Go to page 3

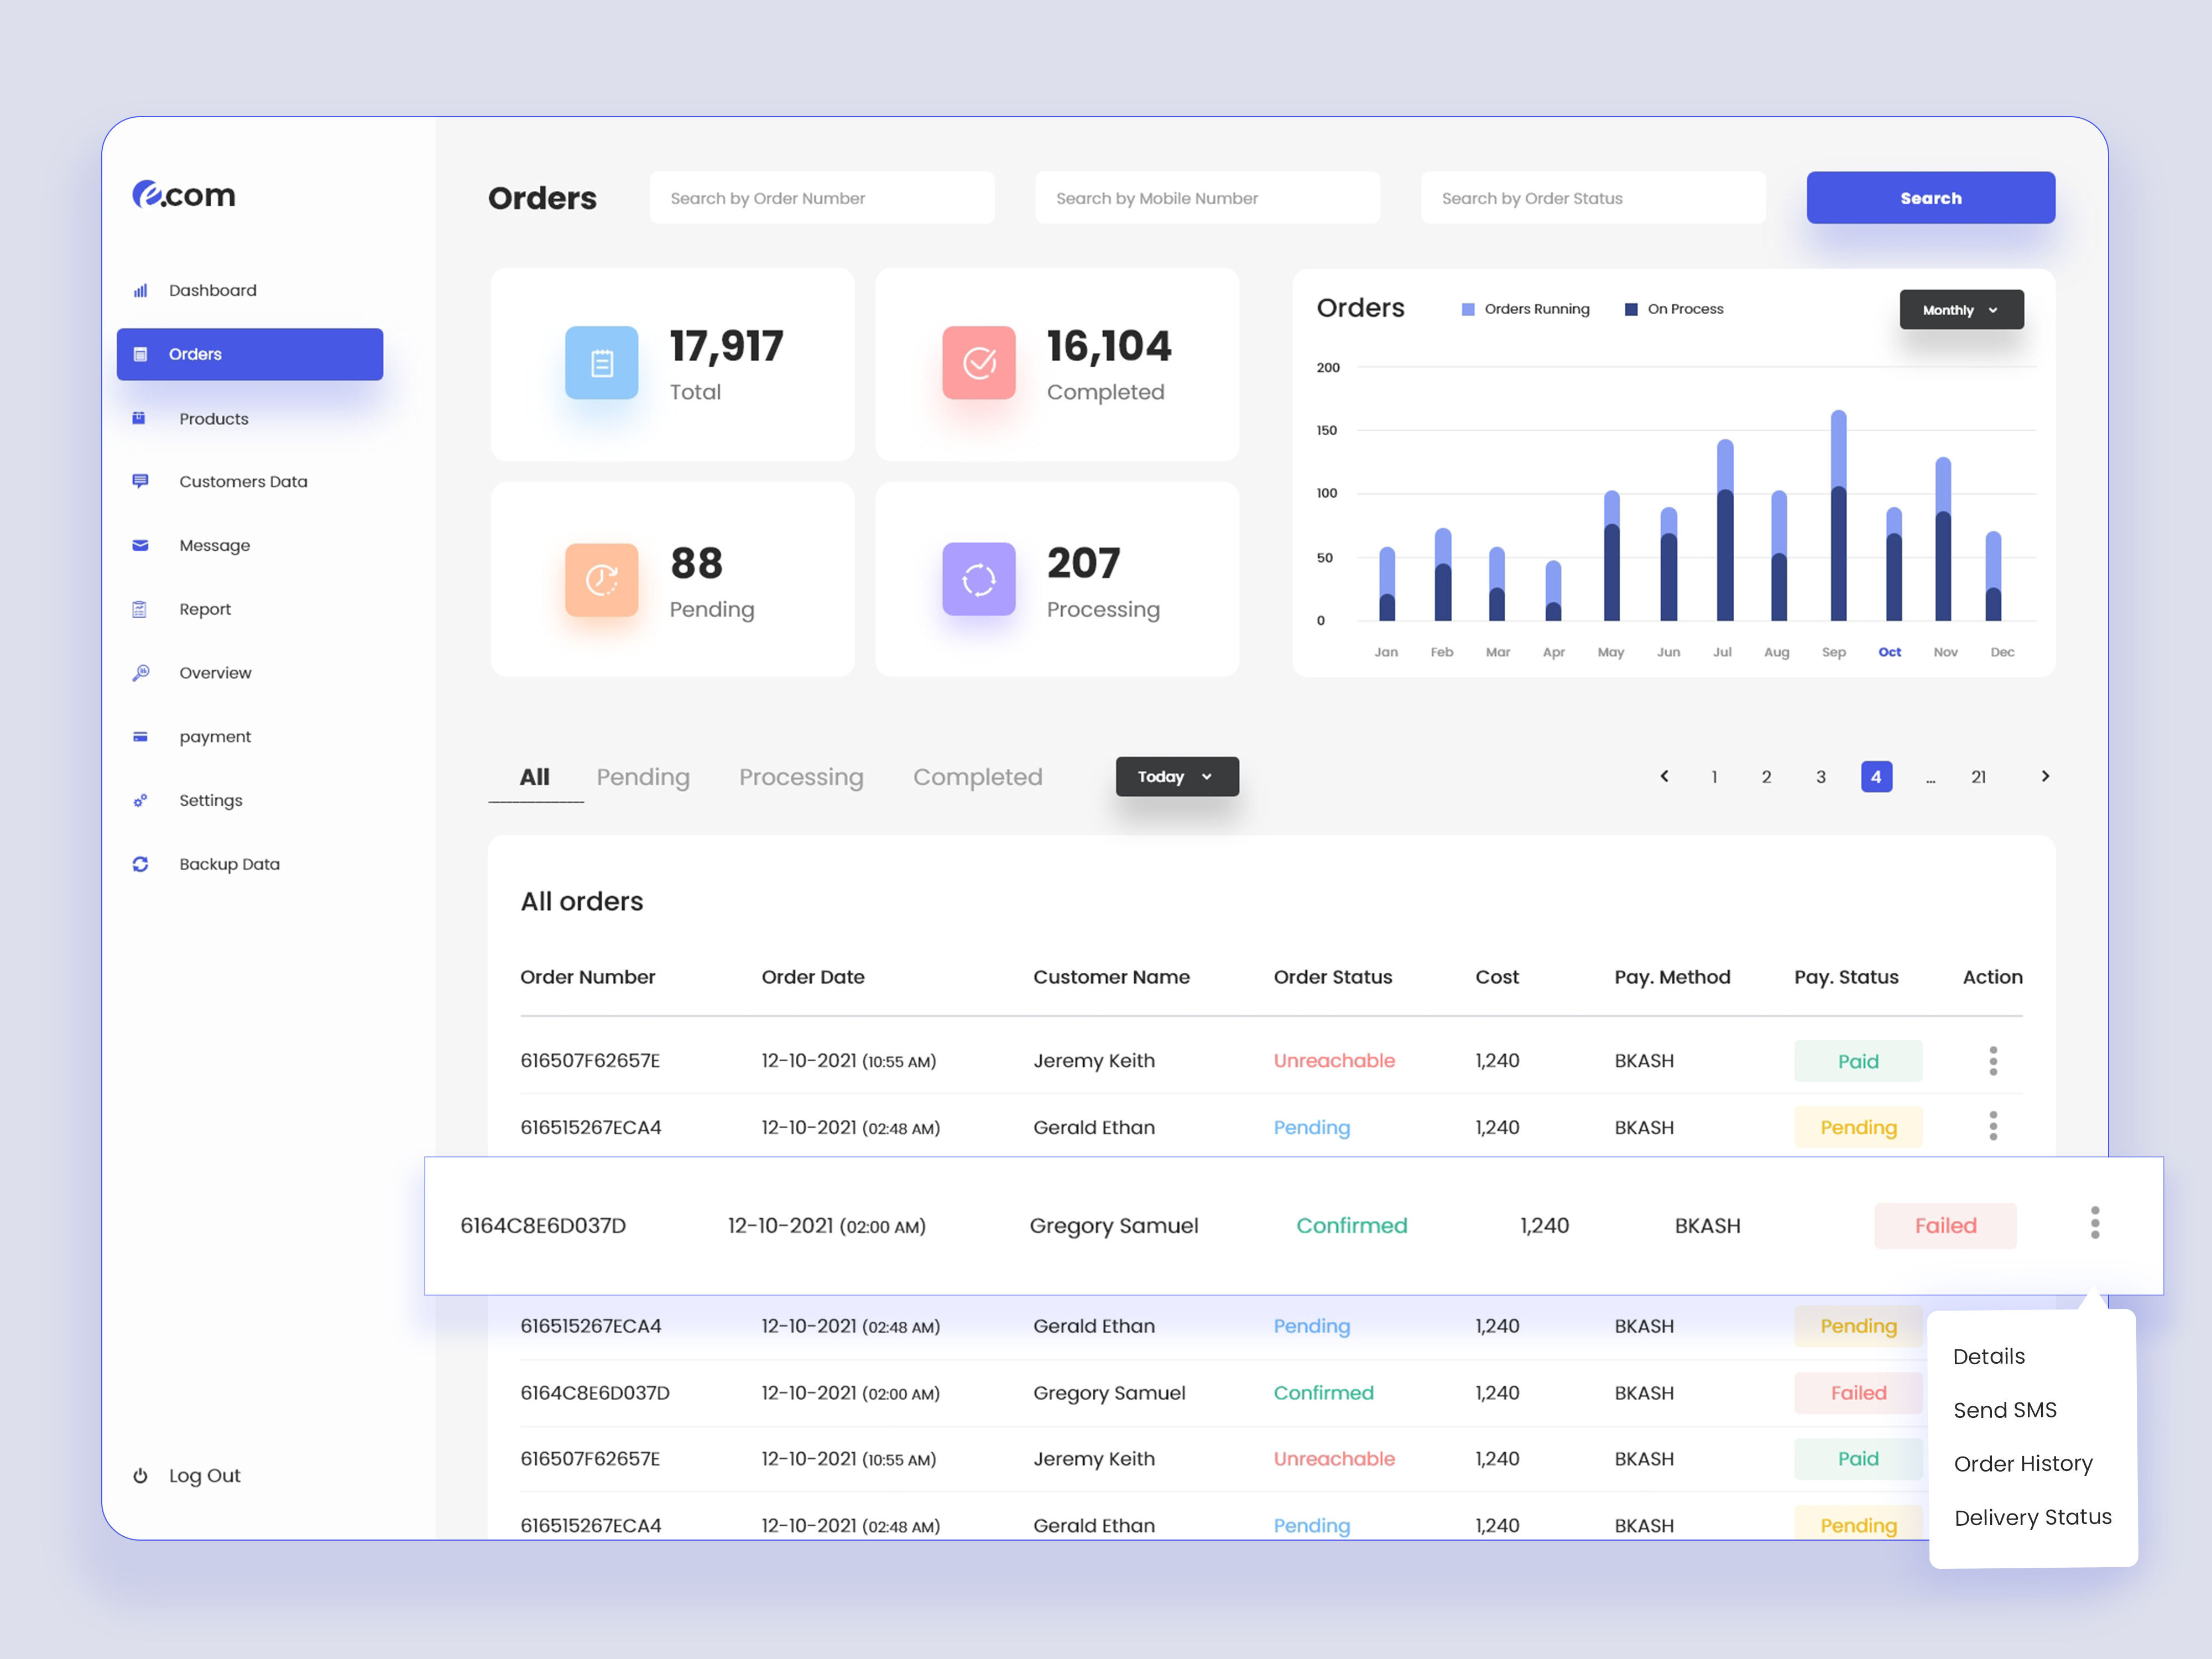coord(1820,777)
